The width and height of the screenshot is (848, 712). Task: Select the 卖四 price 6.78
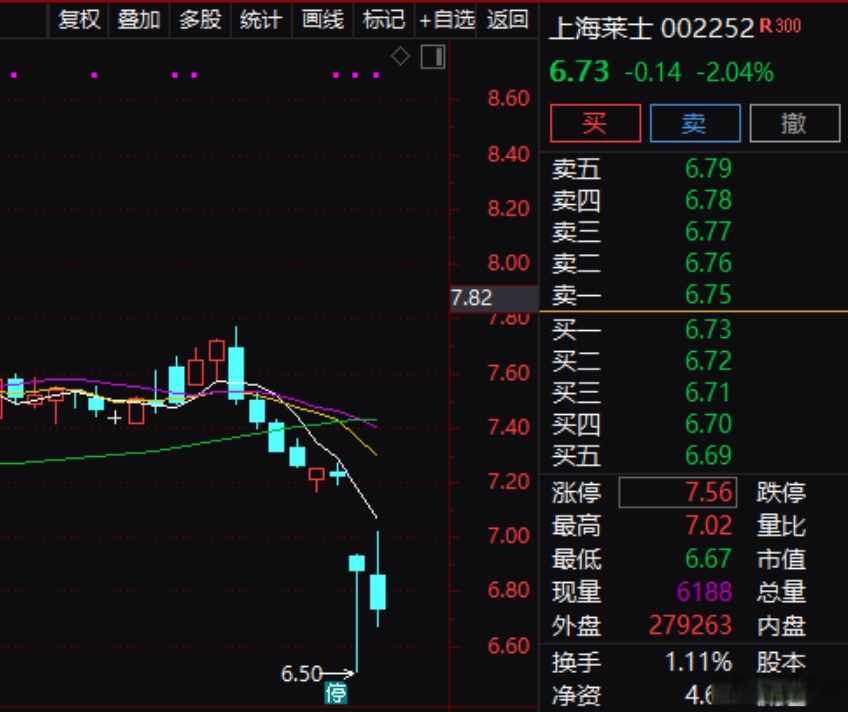tap(708, 199)
